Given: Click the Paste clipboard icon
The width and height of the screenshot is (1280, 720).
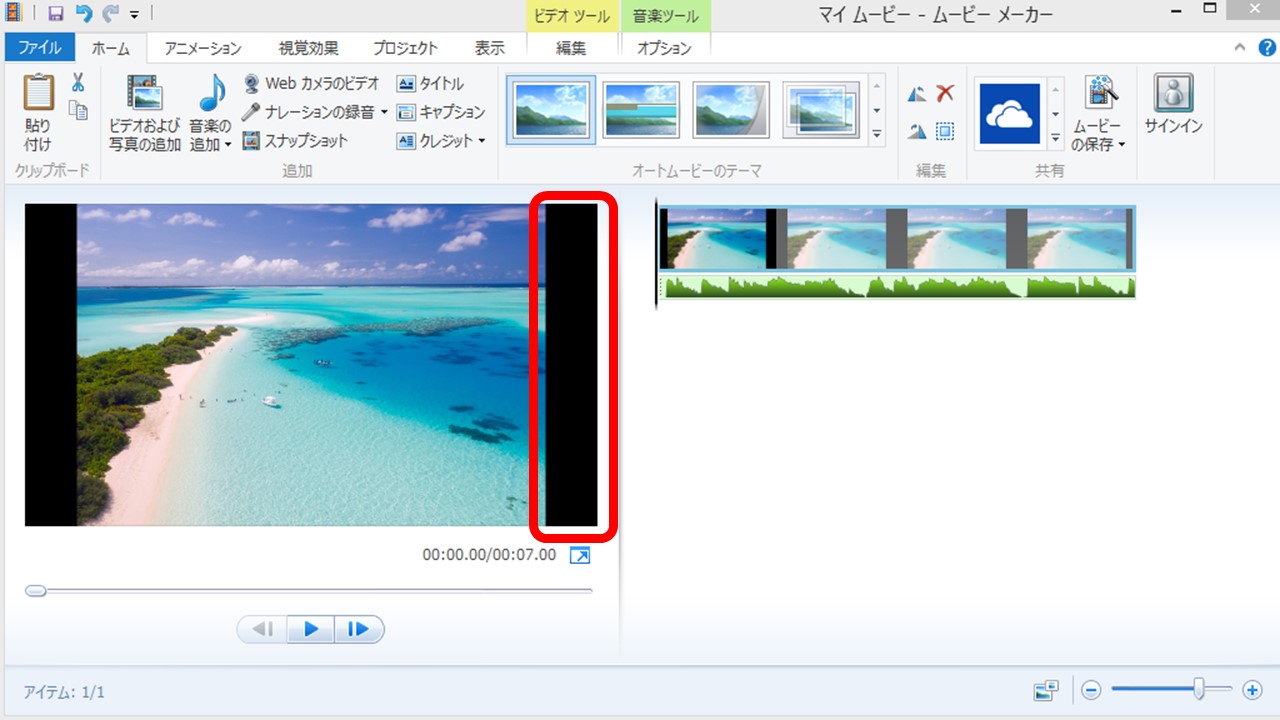Looking at the screenshot, I should pos(38,93).
